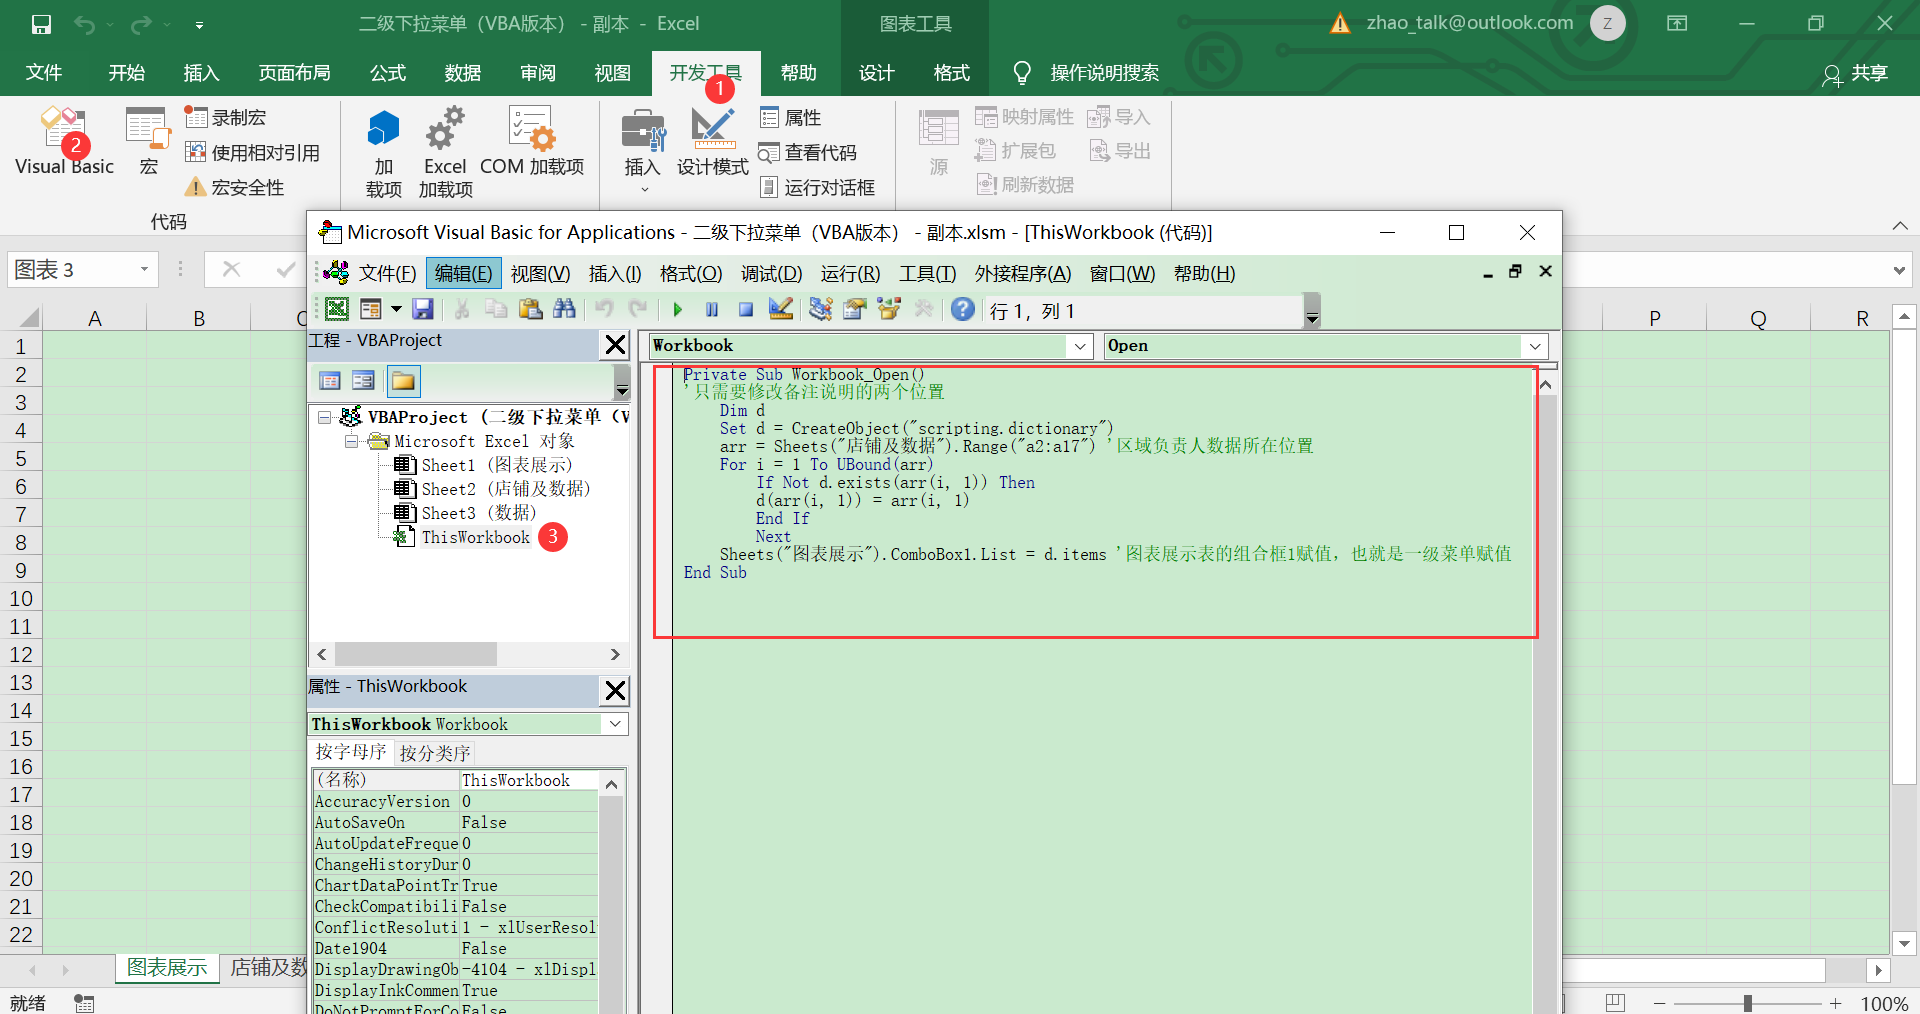Screen dimensions: 1920x1014
Task: Click the Redo icon in VBA toolbar
Action: click(638, 310)
